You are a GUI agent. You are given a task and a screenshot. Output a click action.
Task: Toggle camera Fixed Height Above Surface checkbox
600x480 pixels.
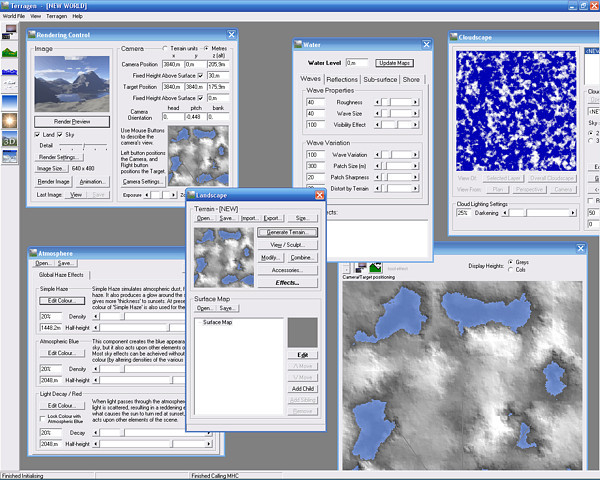[x=200, y=75]
